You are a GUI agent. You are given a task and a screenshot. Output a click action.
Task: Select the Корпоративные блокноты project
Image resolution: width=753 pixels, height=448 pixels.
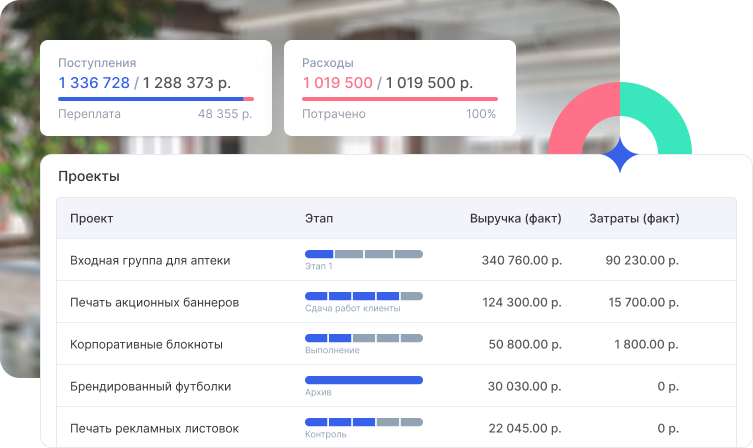[146, 344]
